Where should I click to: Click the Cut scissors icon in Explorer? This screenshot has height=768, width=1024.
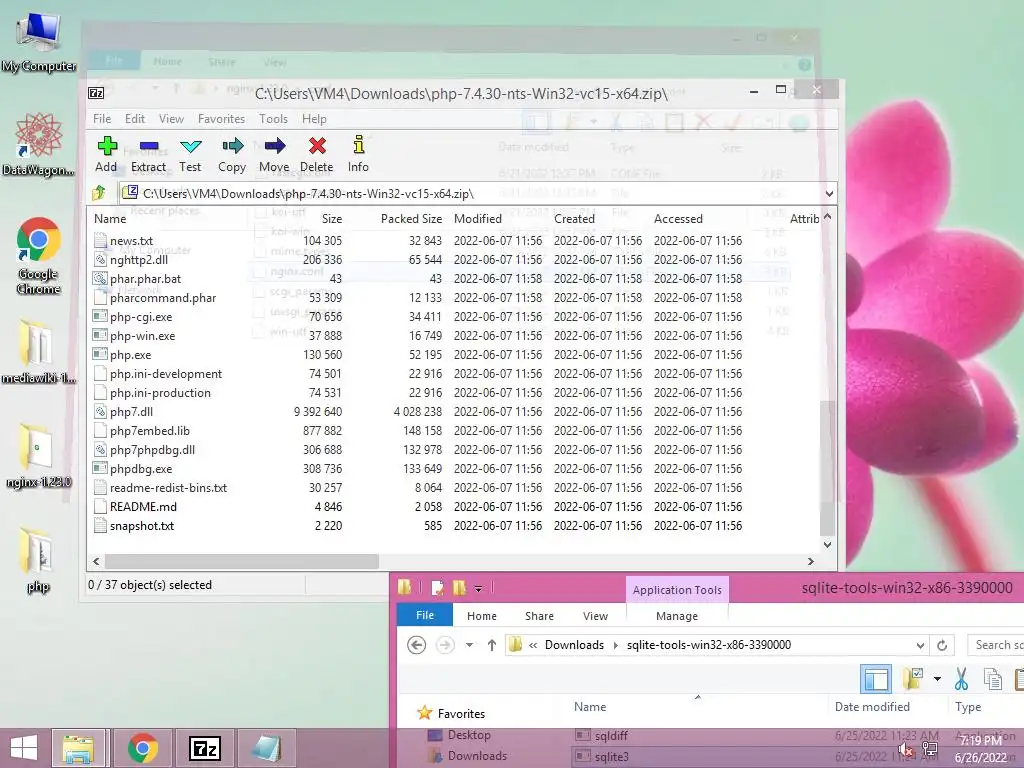[961, 679]
